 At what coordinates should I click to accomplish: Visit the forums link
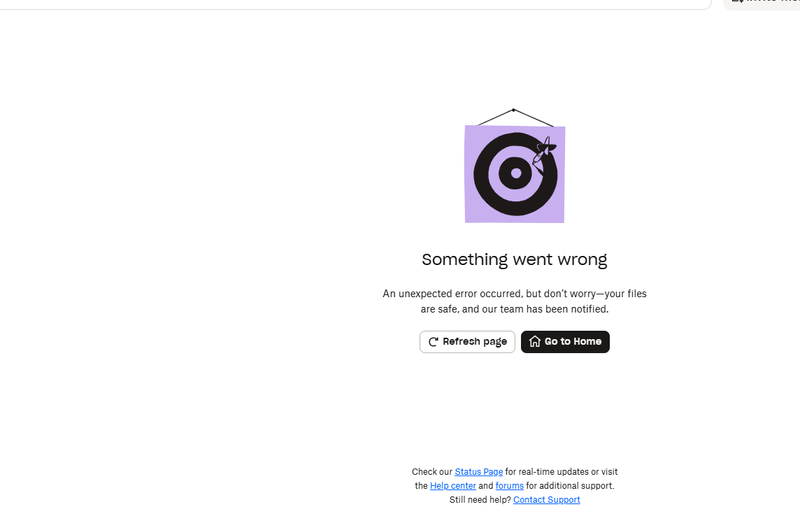[510, 486]
